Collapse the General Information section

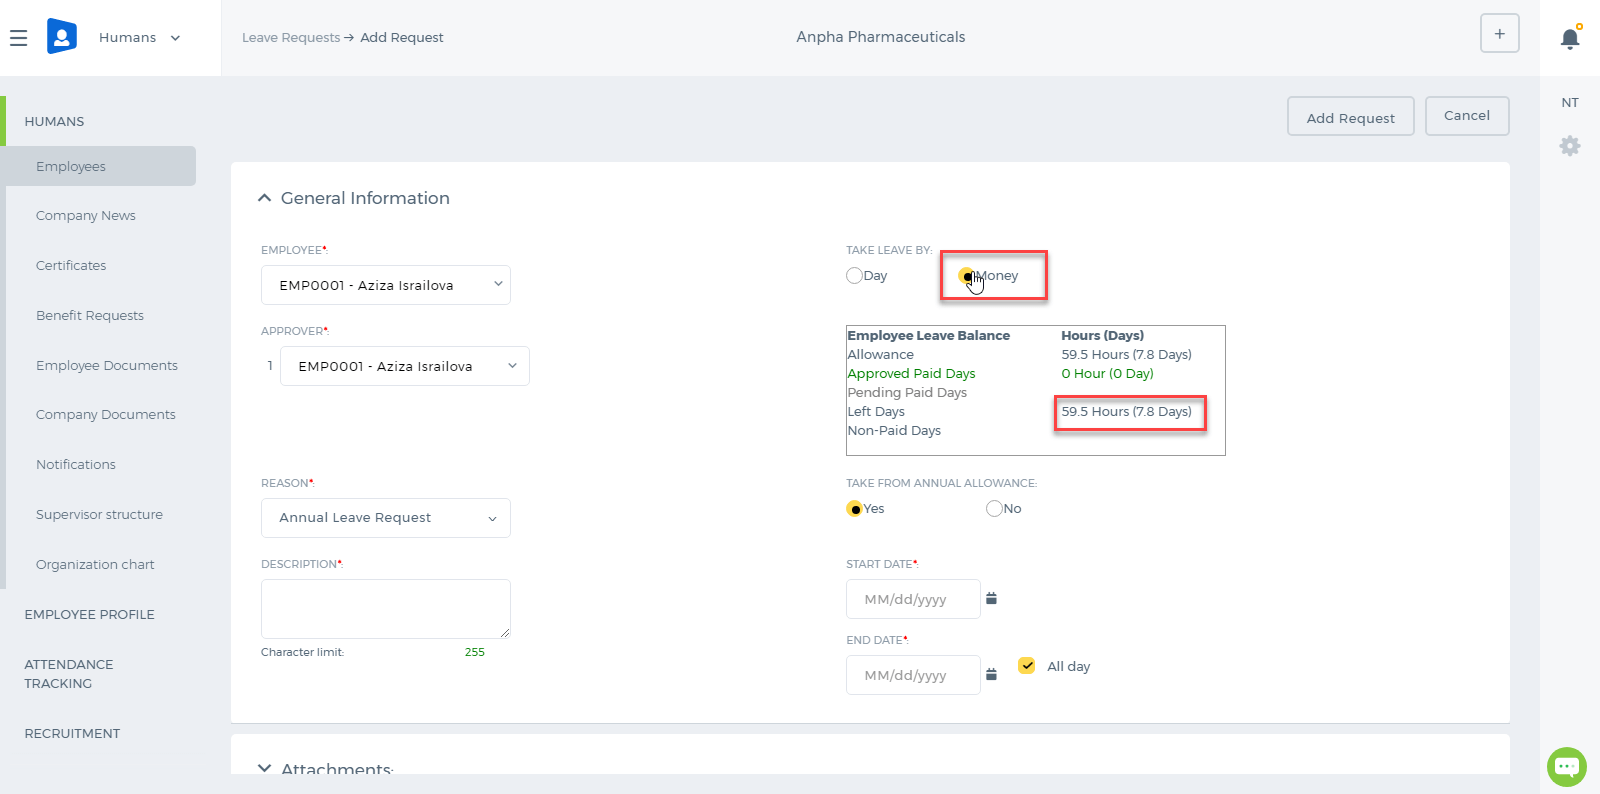click(264, 198)
